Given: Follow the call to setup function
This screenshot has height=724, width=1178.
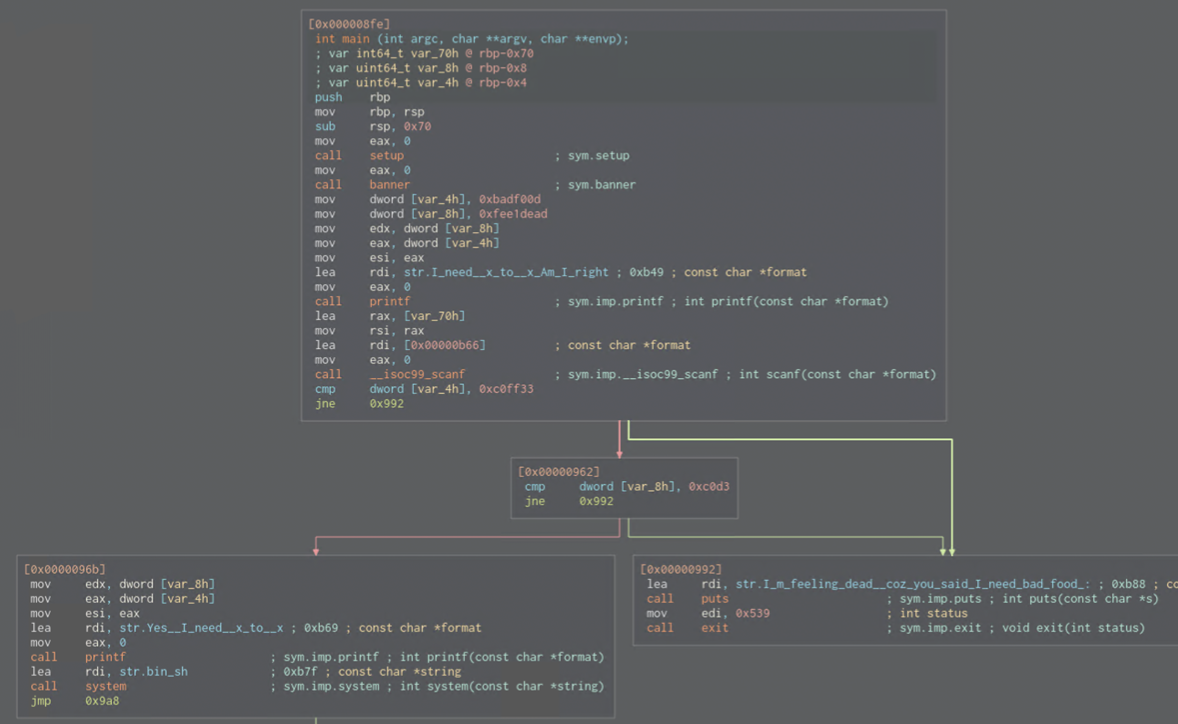Looking at the screenshot, I should [x=386, y=156].
